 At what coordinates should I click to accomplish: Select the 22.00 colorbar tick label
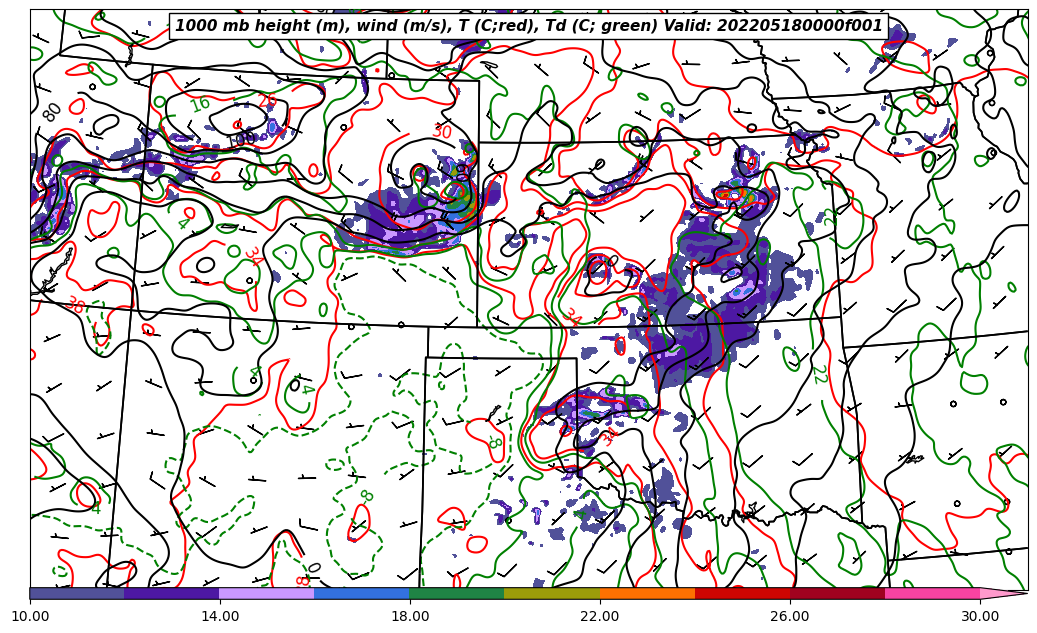pos(600,616)
